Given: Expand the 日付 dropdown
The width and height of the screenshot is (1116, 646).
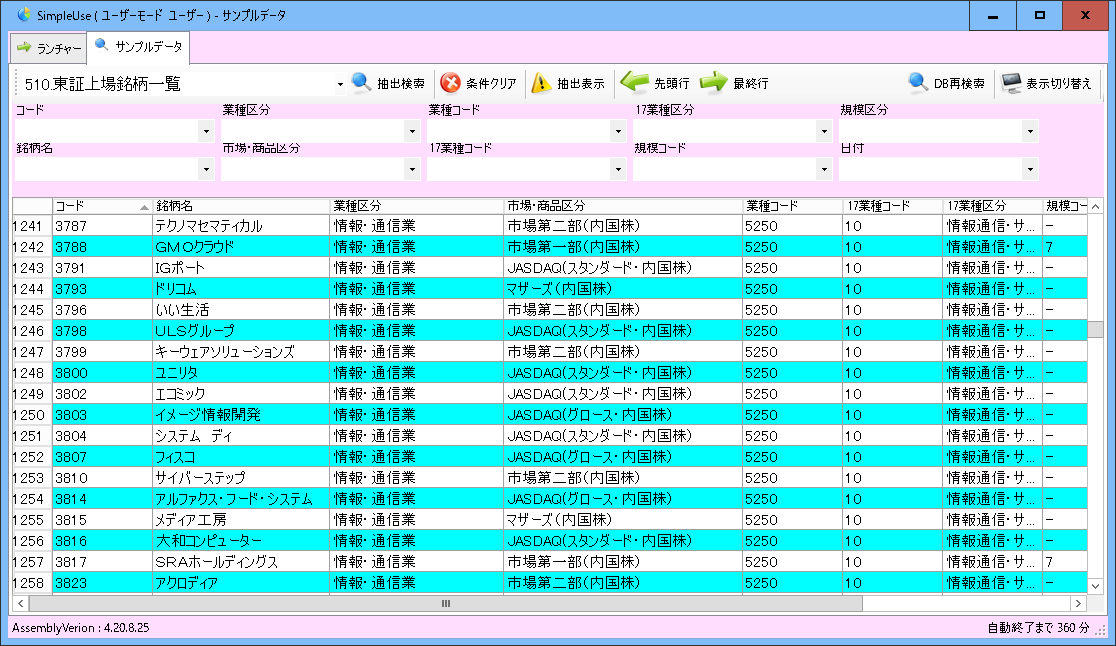Looking at the screenshot, I should [1029, 168].
